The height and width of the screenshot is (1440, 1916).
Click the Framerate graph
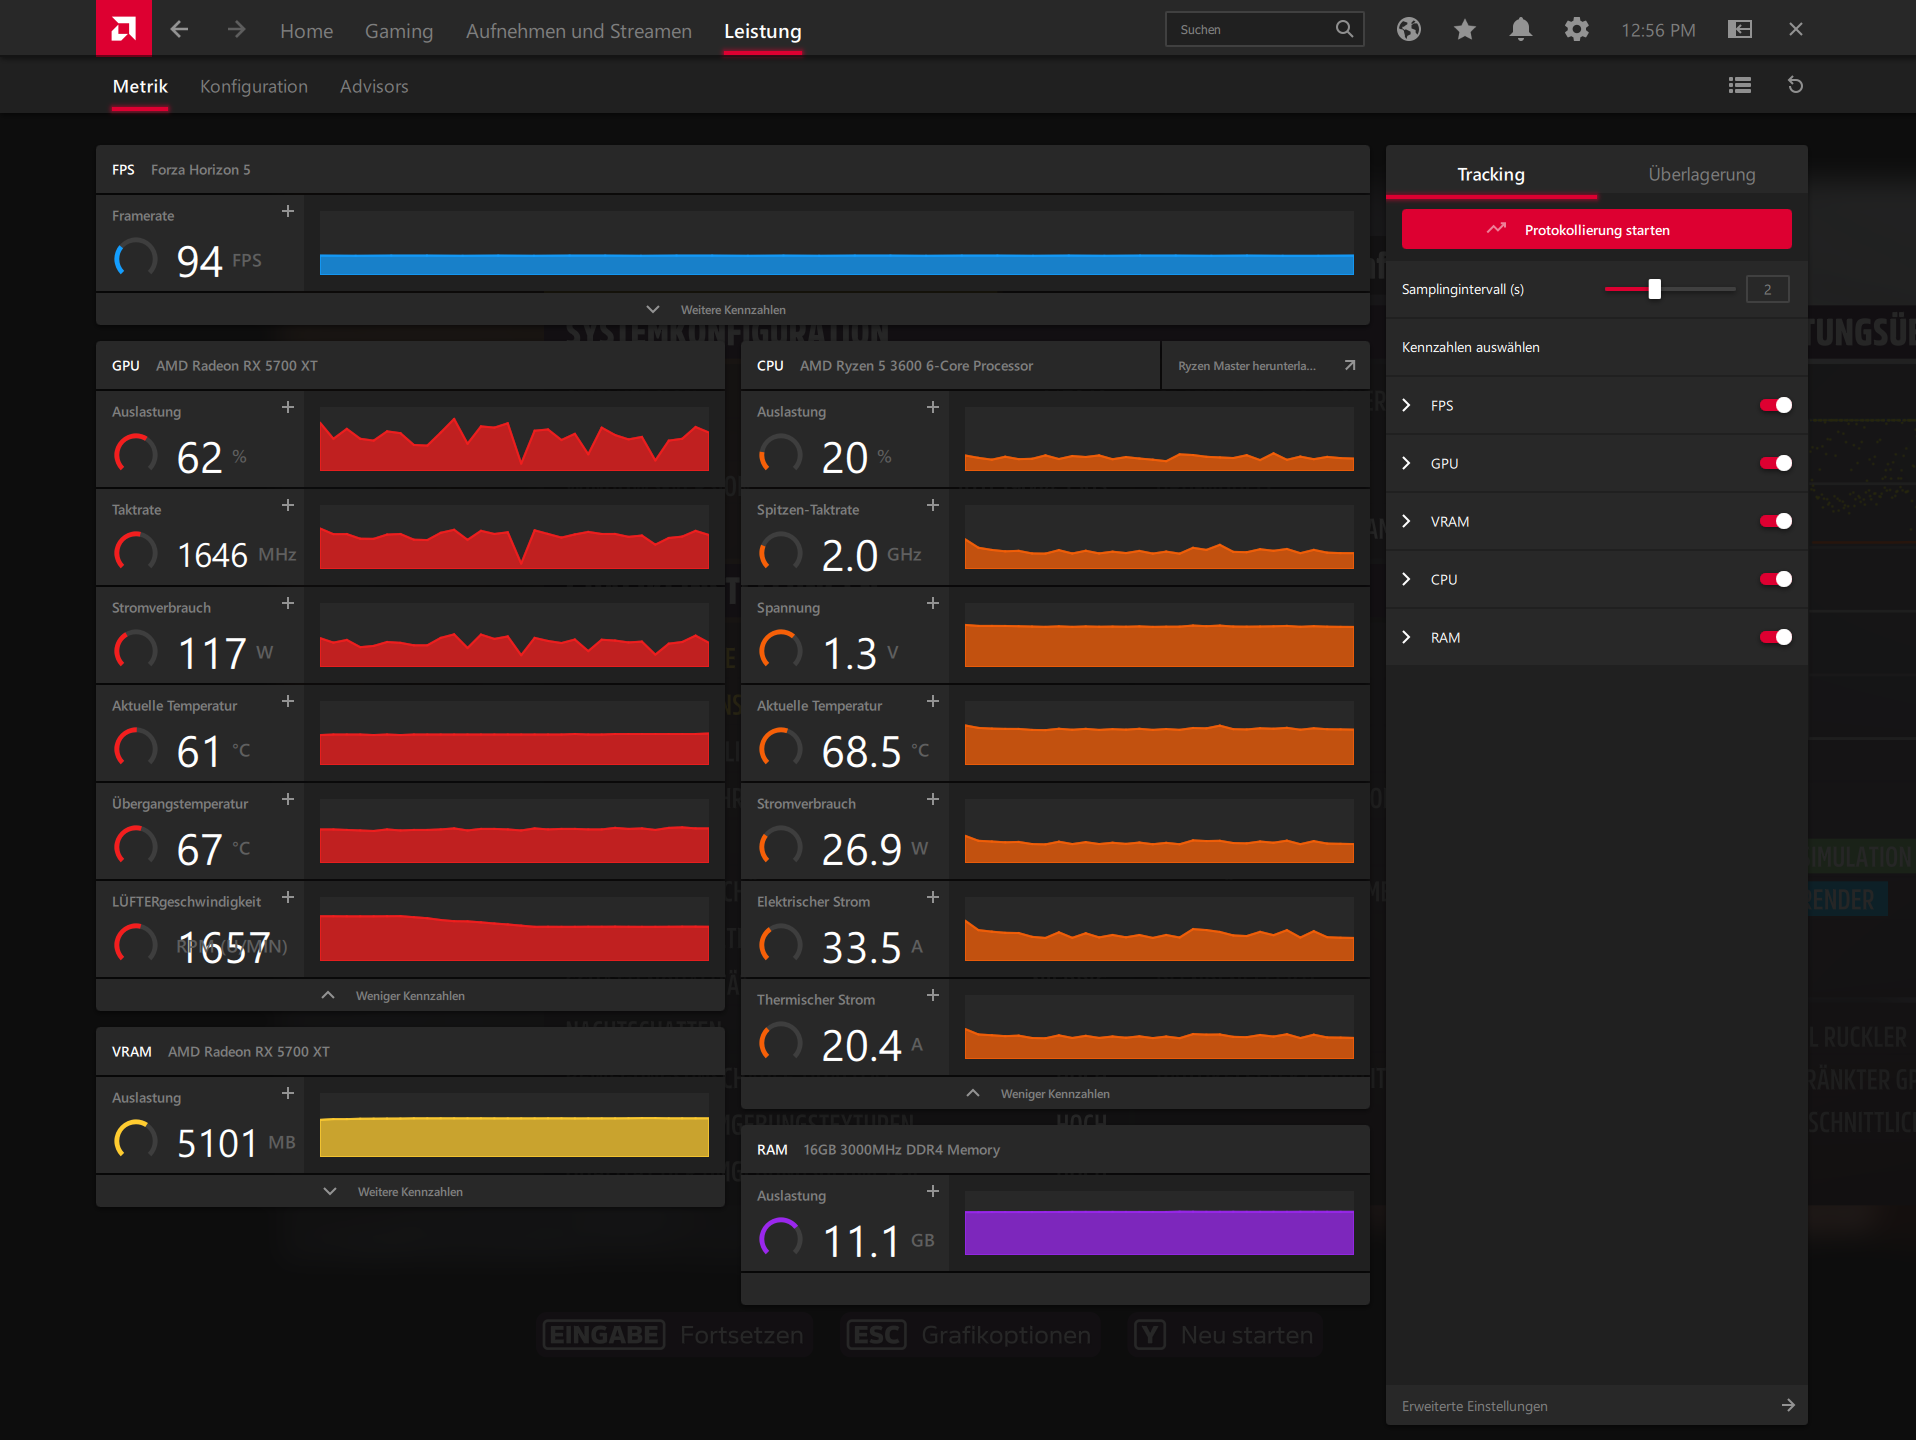[x=837, y=243]
